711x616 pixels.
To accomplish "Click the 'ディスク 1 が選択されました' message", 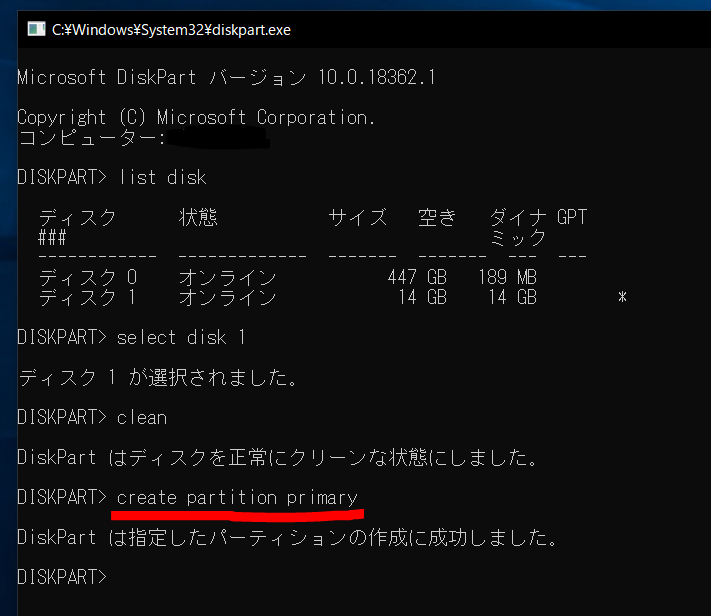I will [x=158, y=377].
